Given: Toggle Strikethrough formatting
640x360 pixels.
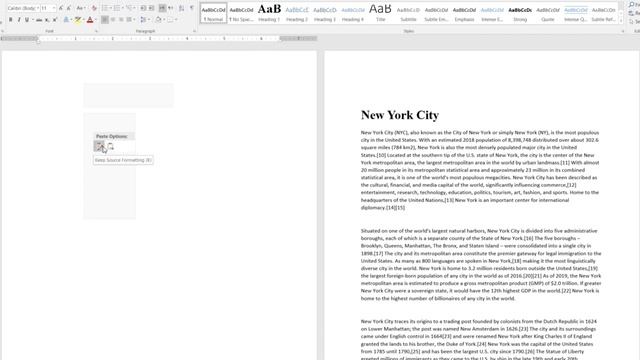Looking at the screenshot, I should (39, 20).
